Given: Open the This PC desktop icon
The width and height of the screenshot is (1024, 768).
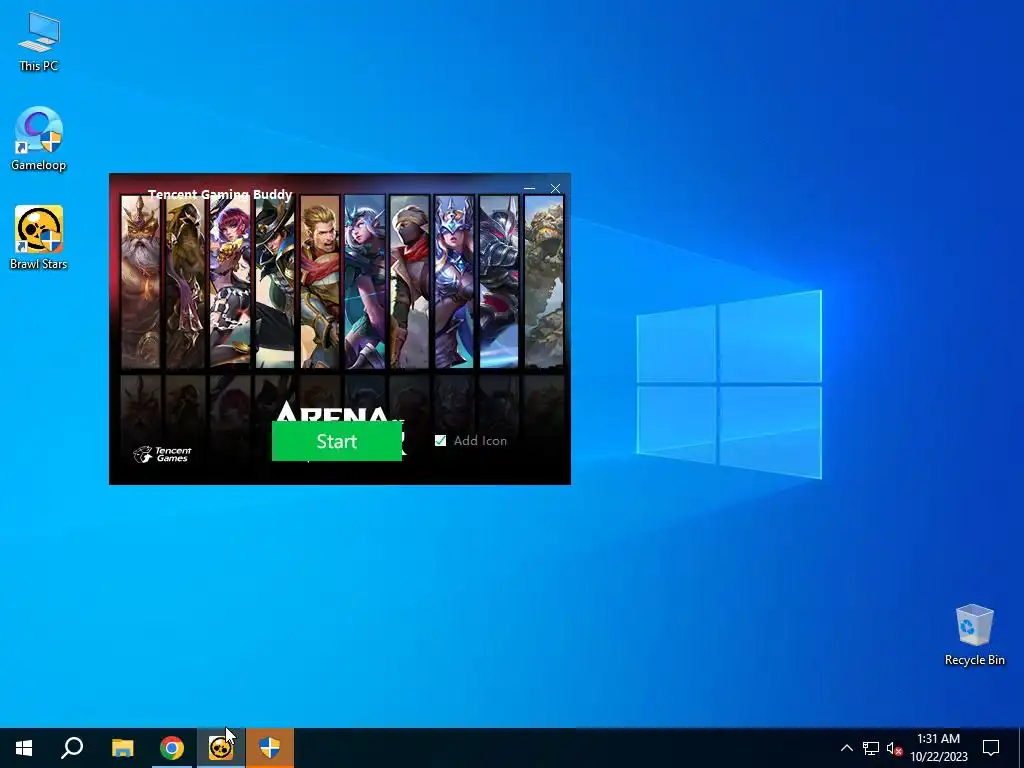Looking at the screenshot, I should [39, 41].
